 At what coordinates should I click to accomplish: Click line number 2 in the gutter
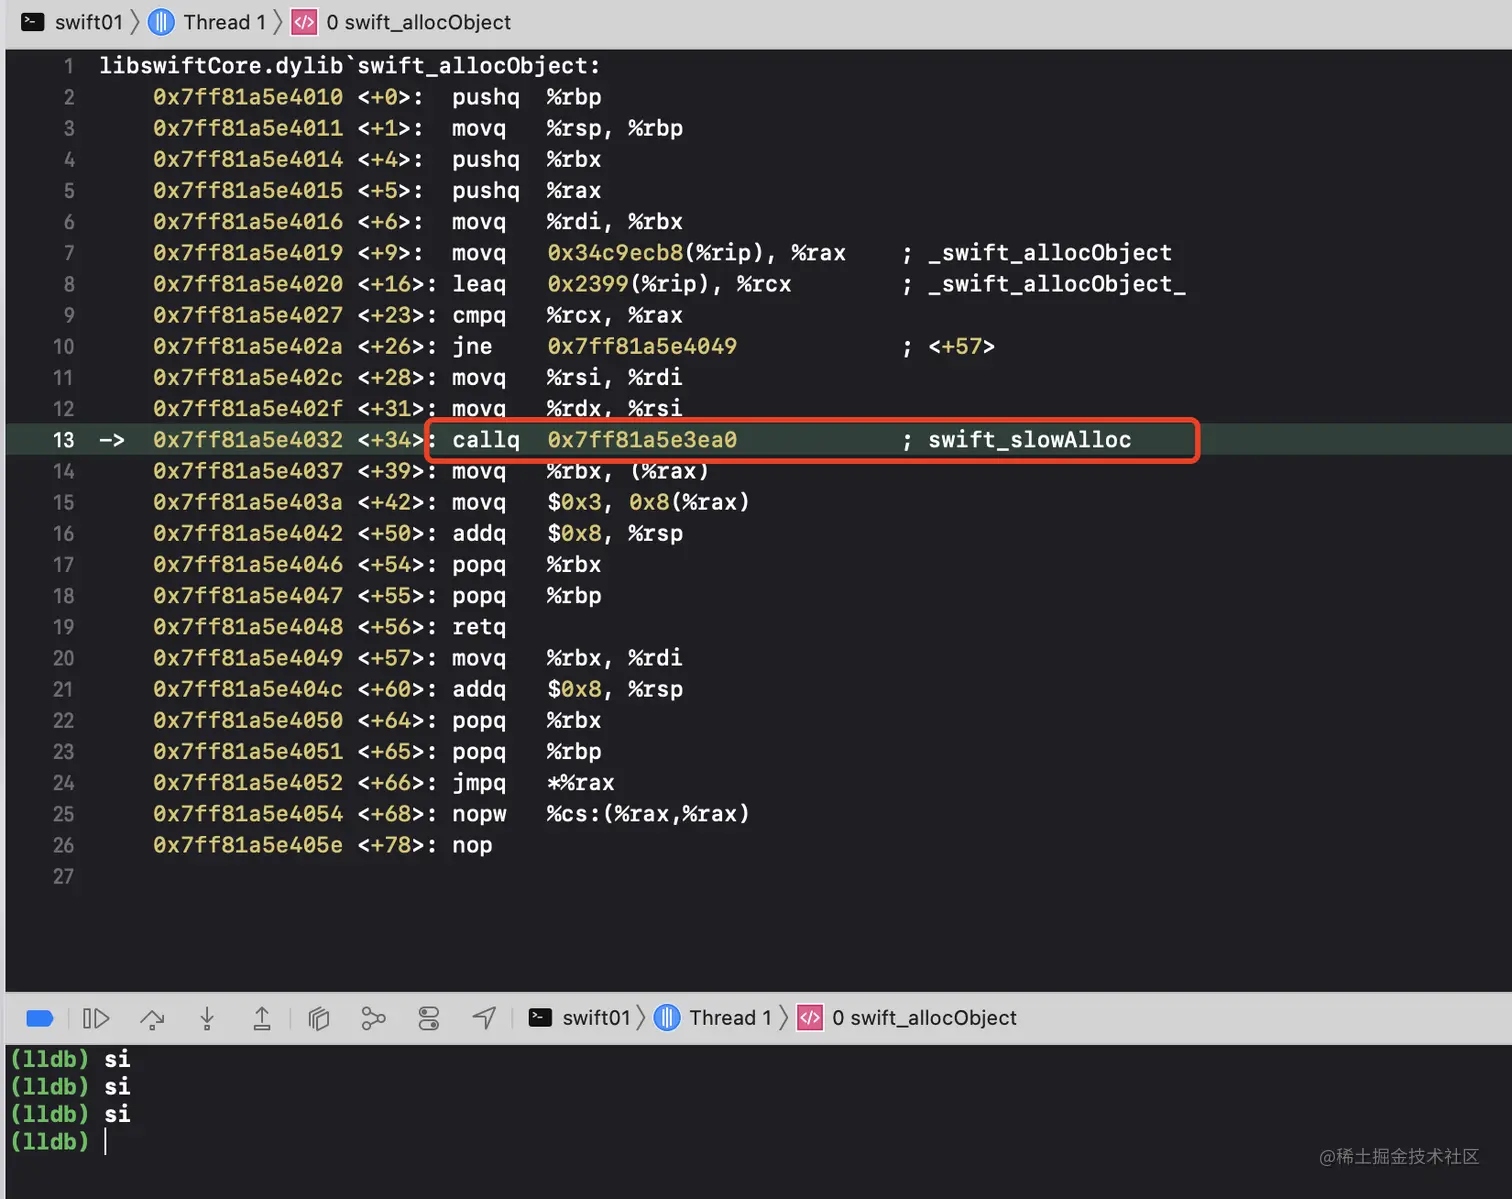[69, 97]
